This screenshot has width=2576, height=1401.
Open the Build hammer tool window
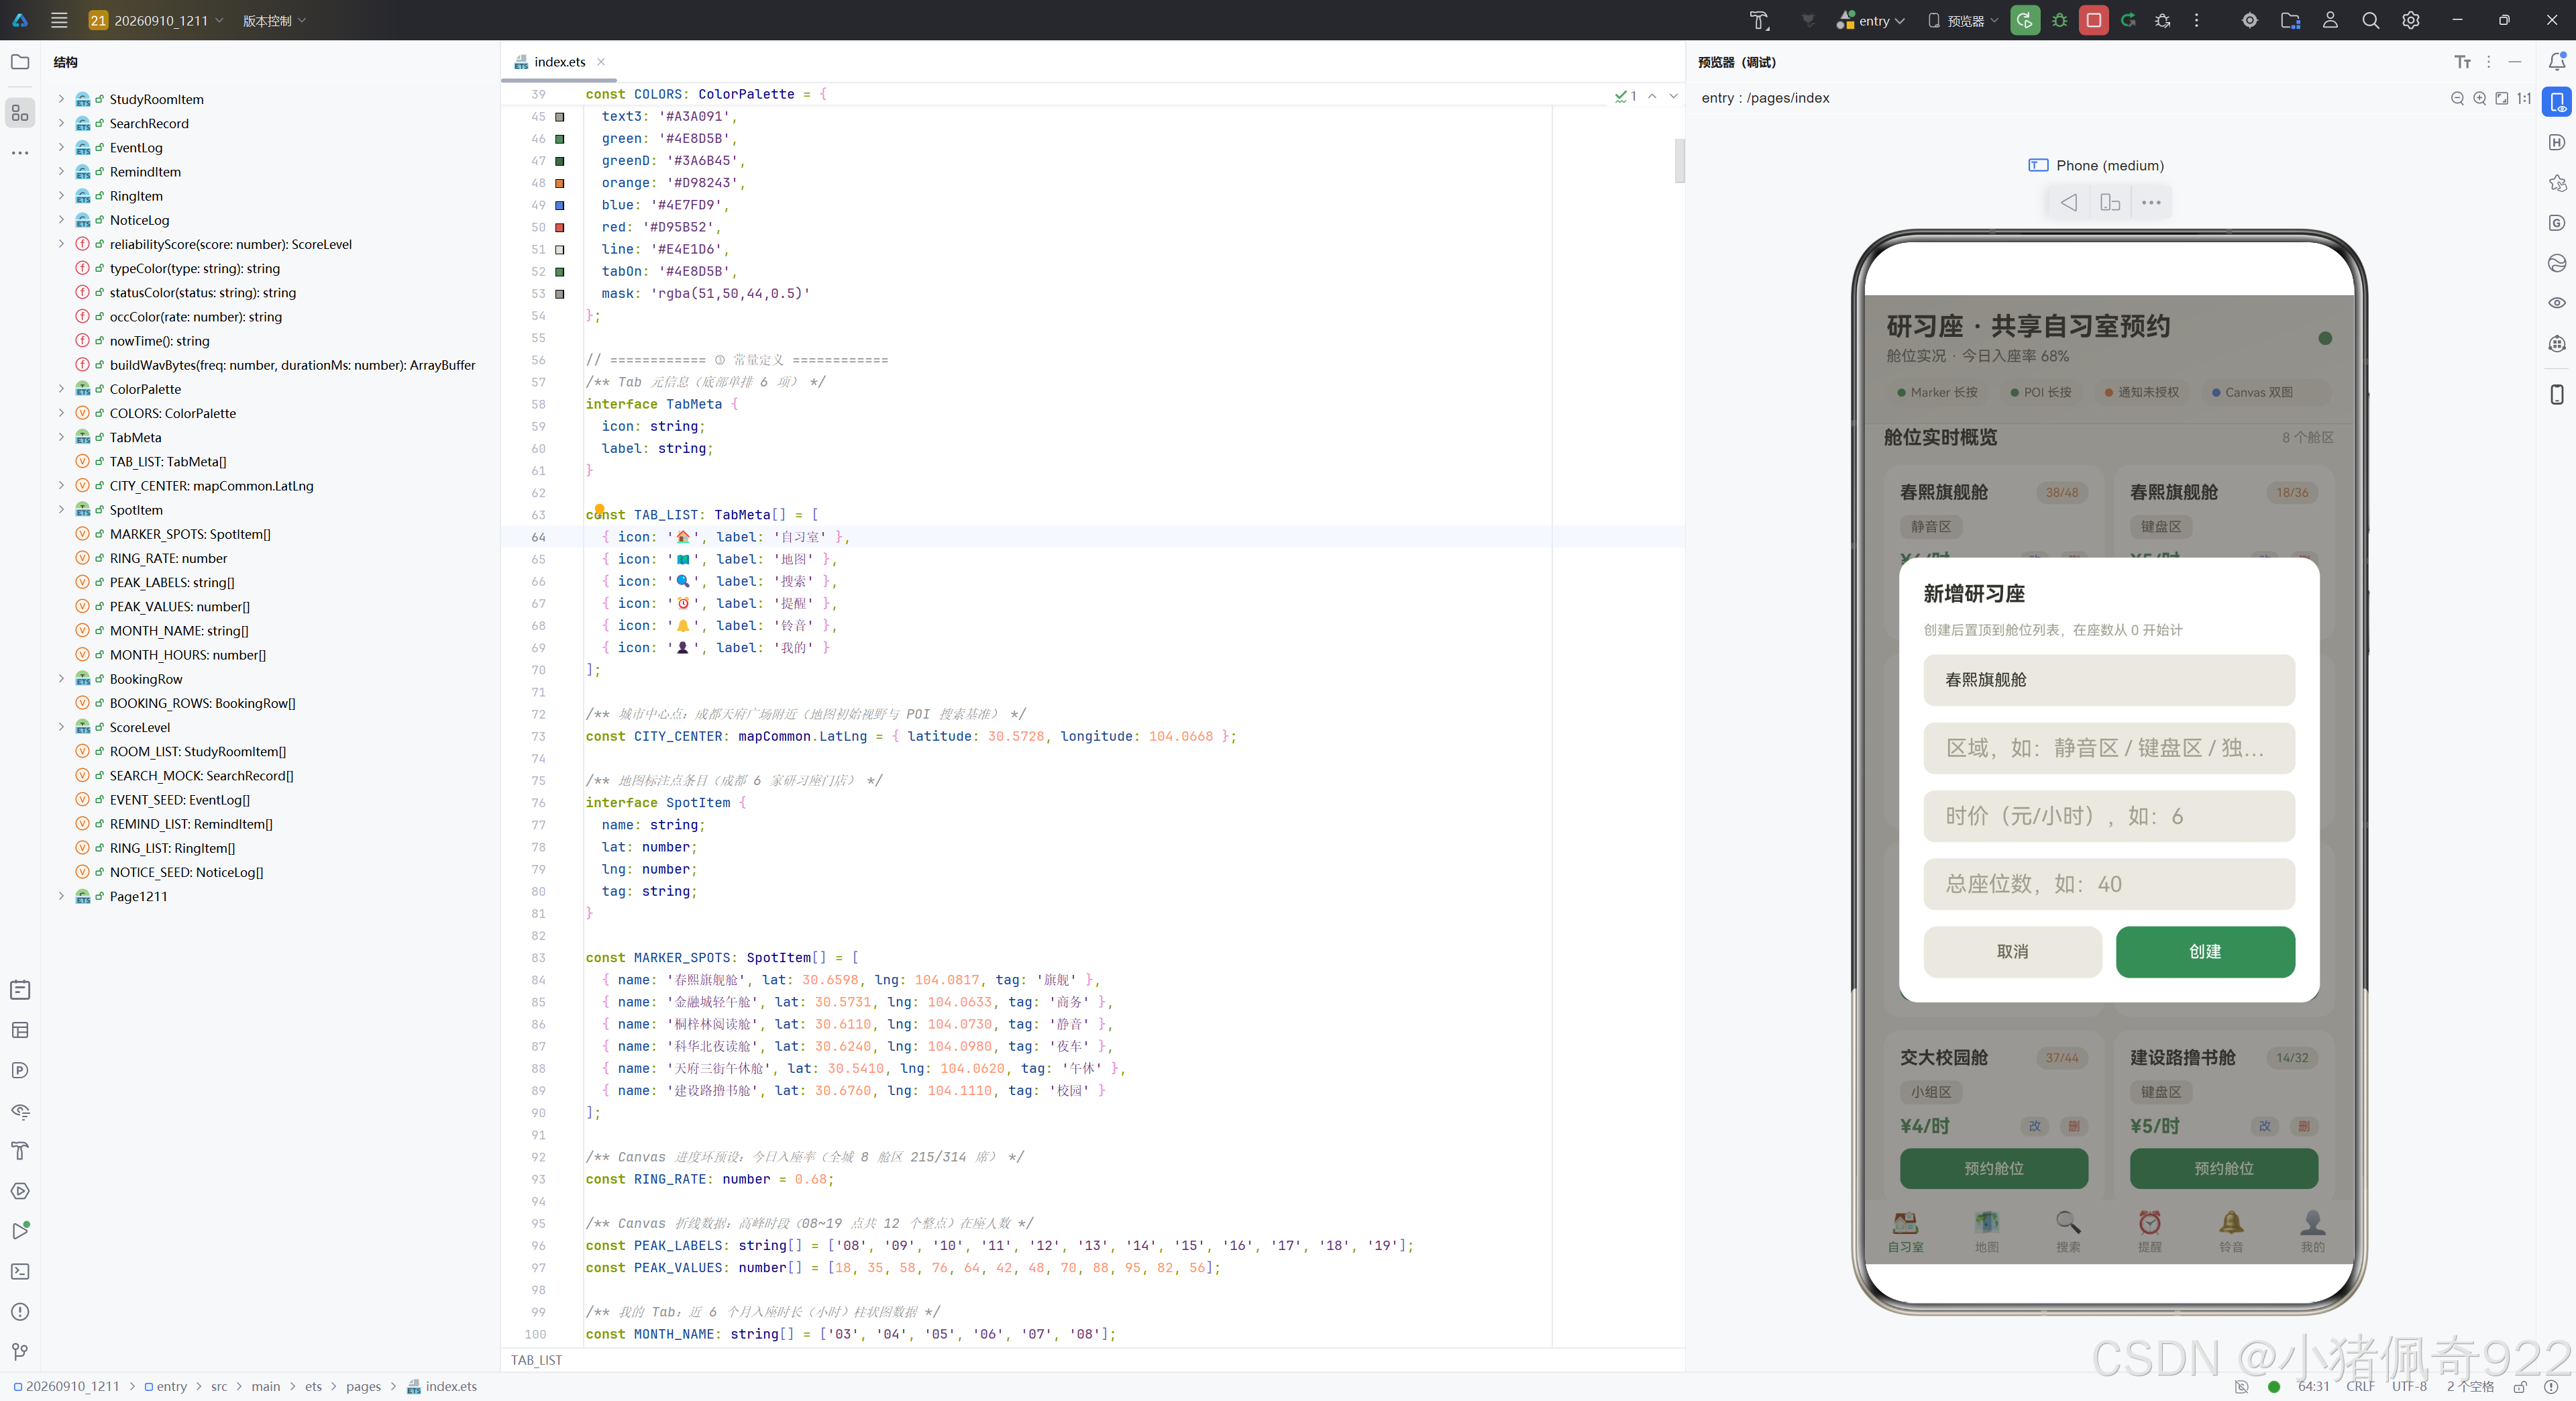[x=20, y=1150]
